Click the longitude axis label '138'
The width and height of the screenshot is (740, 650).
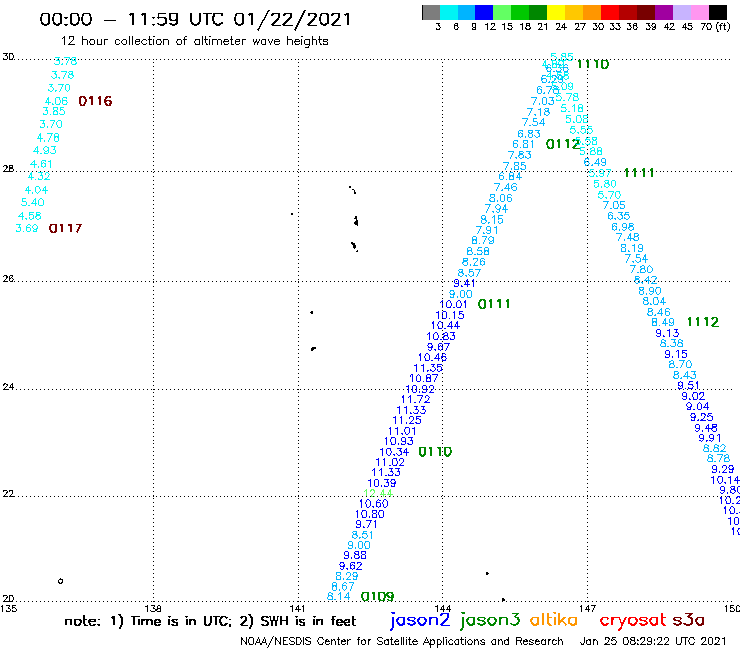(x=153, y=609)
